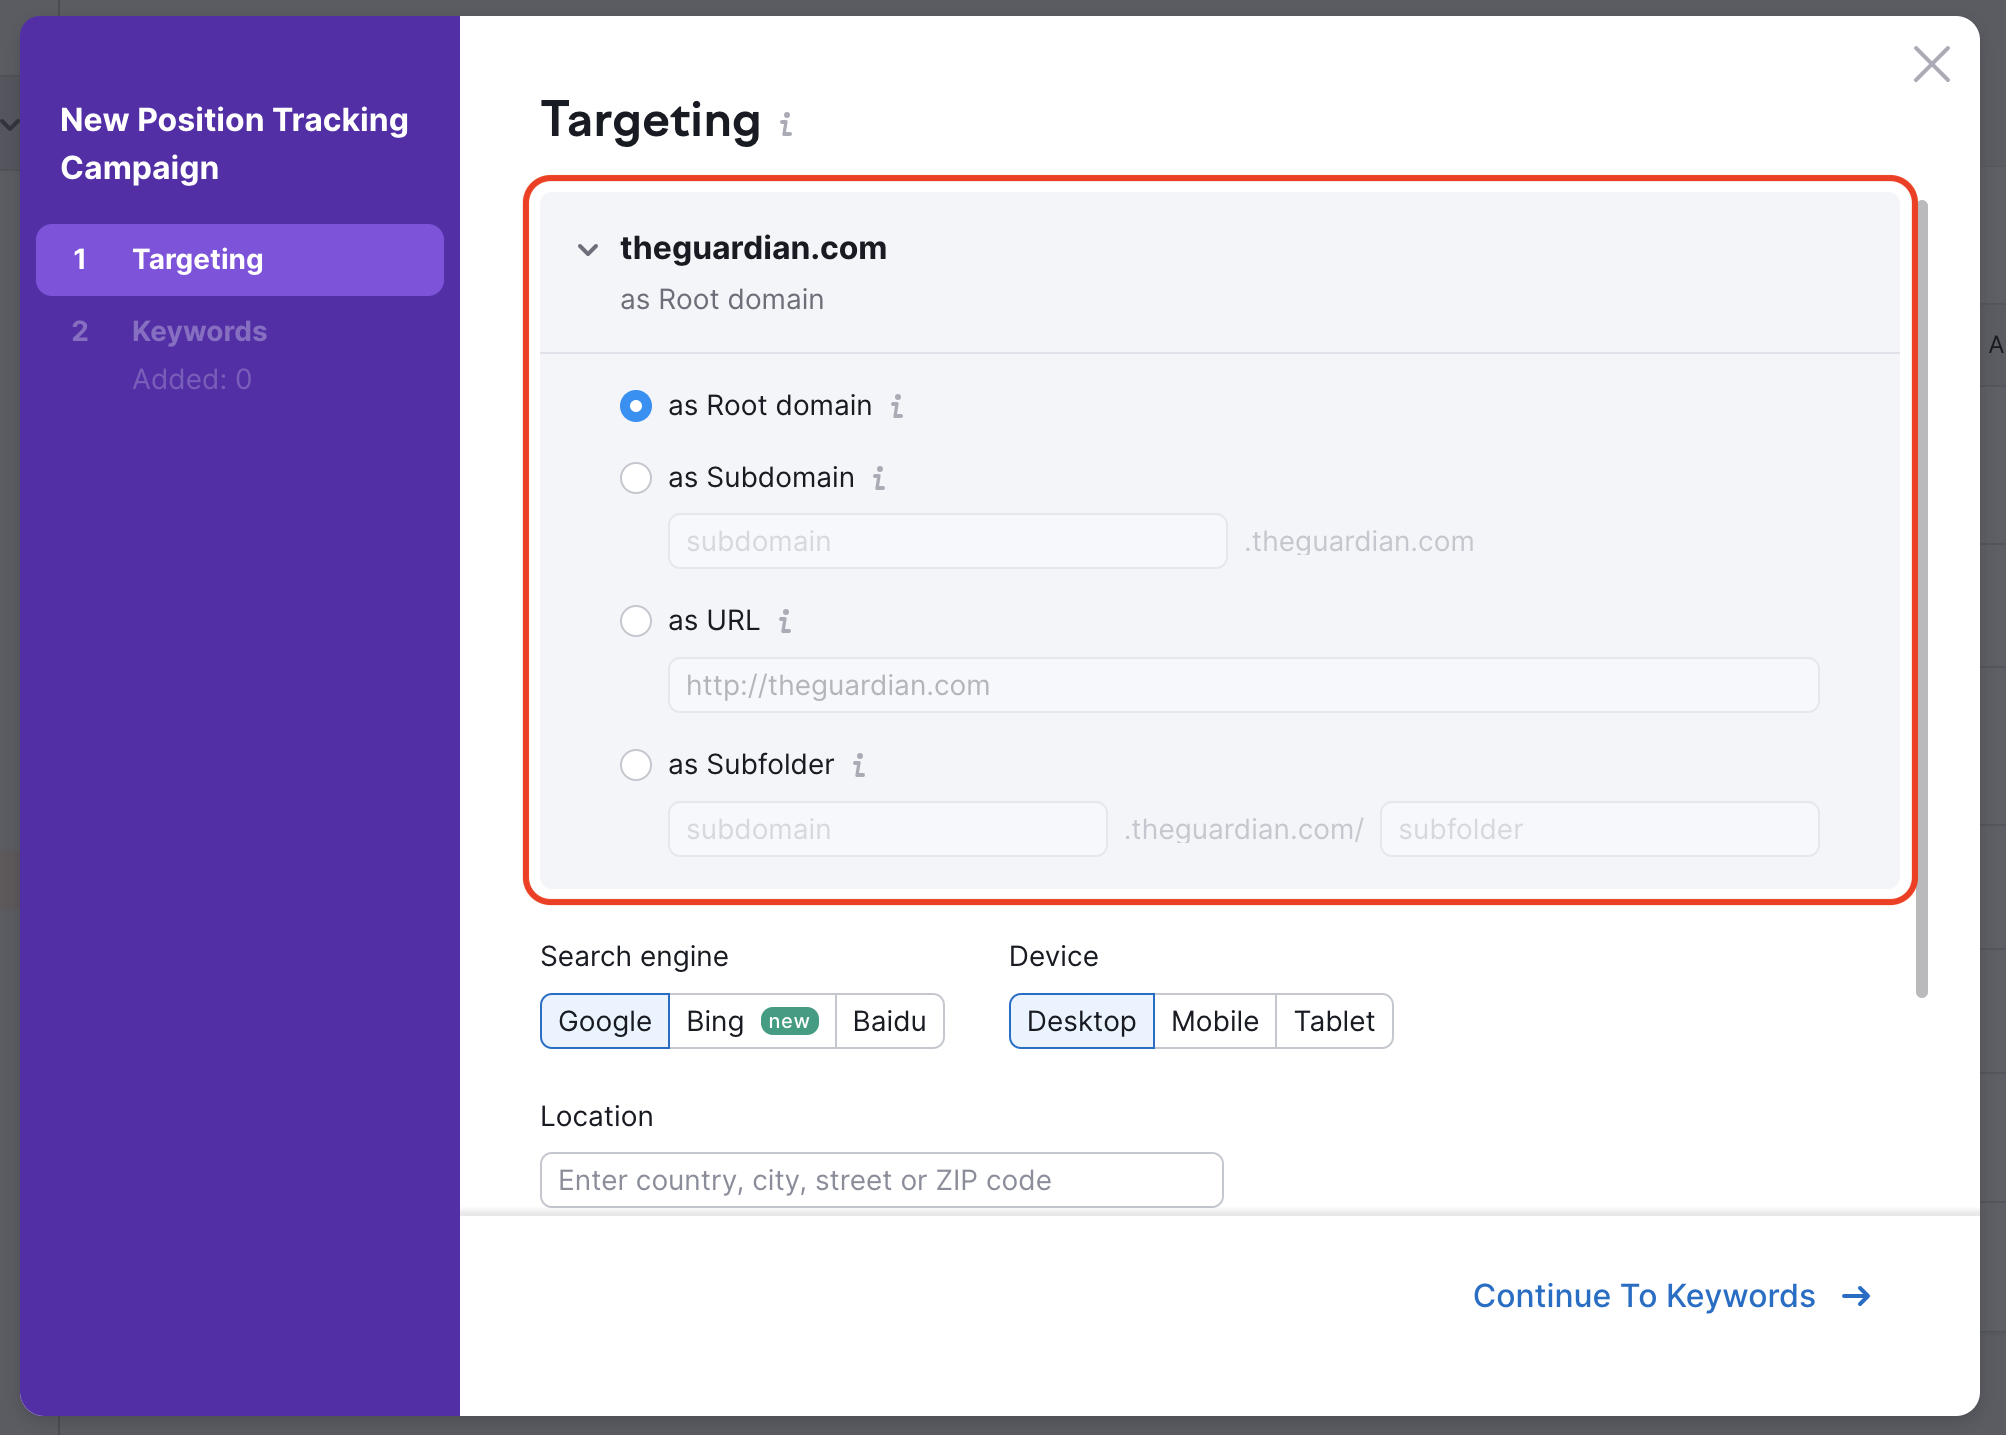Screen dimensions: 2006x1435
Task: Select the as Root domain radio button
Action: [636, 406]
